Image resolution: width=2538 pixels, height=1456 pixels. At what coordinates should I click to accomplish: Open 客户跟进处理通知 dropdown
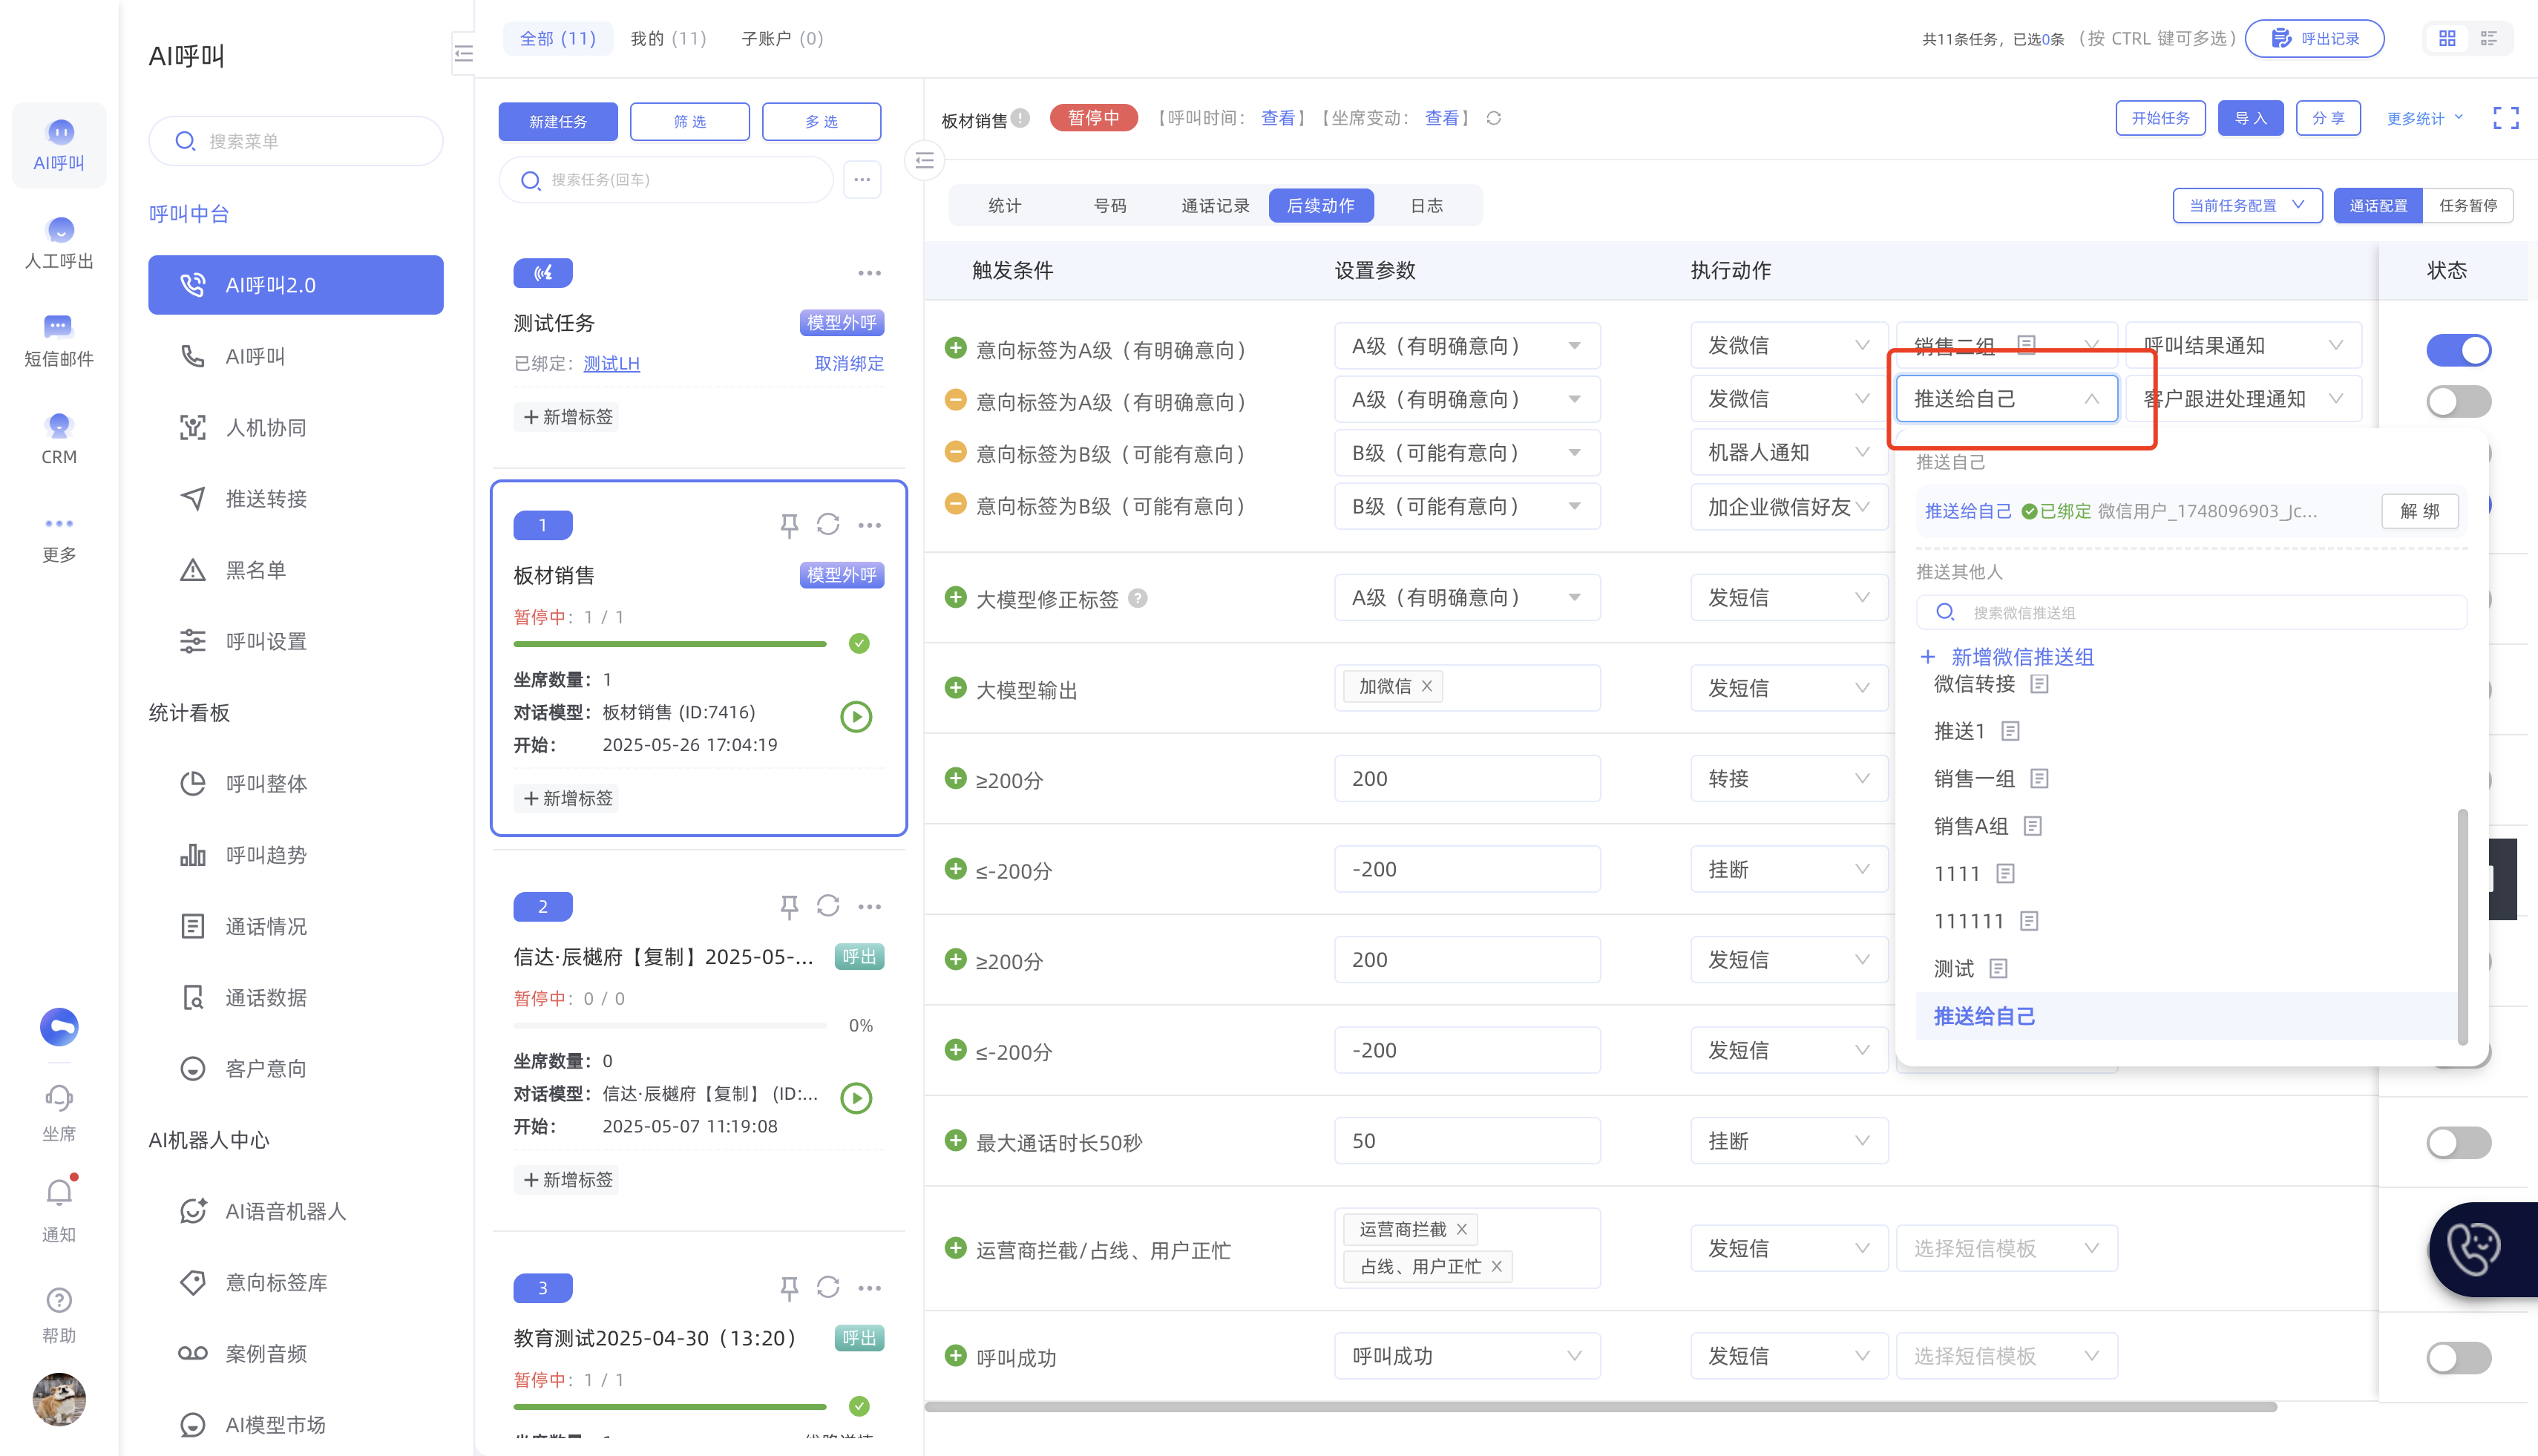[x=2244, y=399]
